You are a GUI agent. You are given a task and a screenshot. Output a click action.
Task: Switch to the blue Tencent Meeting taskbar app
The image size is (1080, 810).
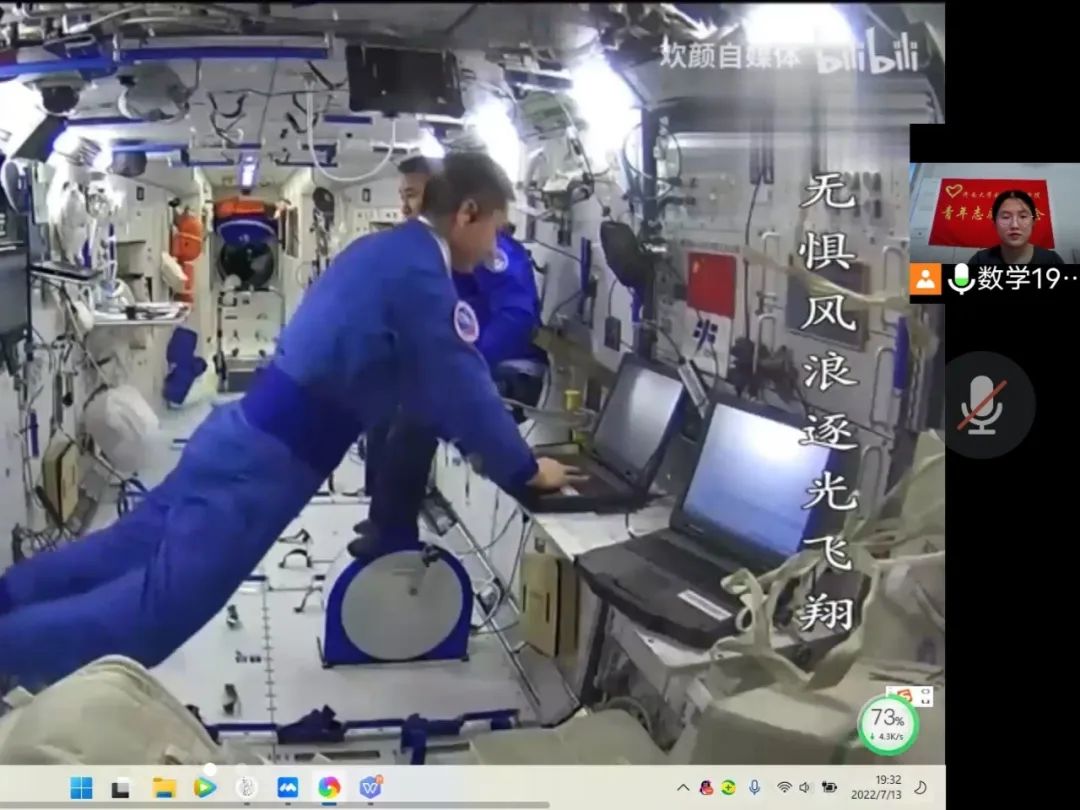click(288, 787)
